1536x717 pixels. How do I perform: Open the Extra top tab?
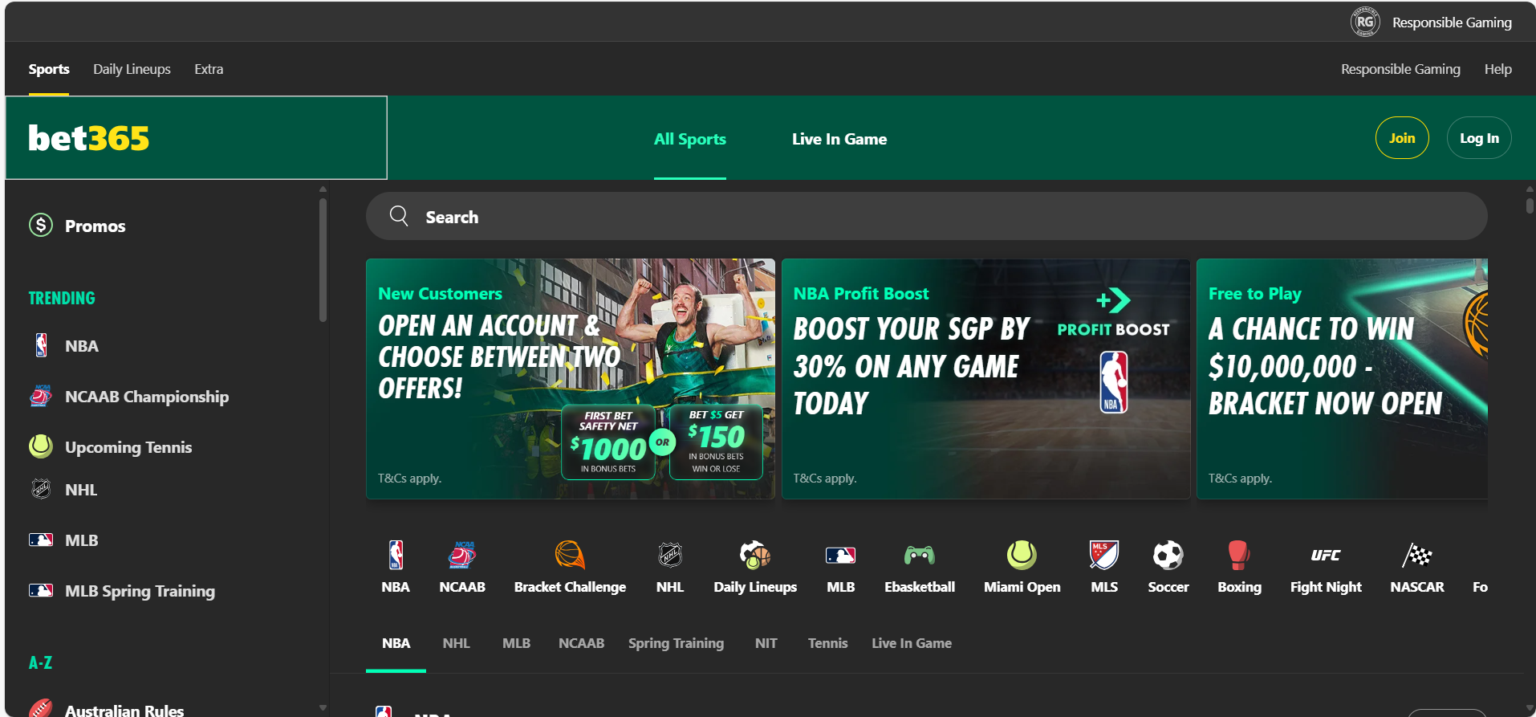209,69
